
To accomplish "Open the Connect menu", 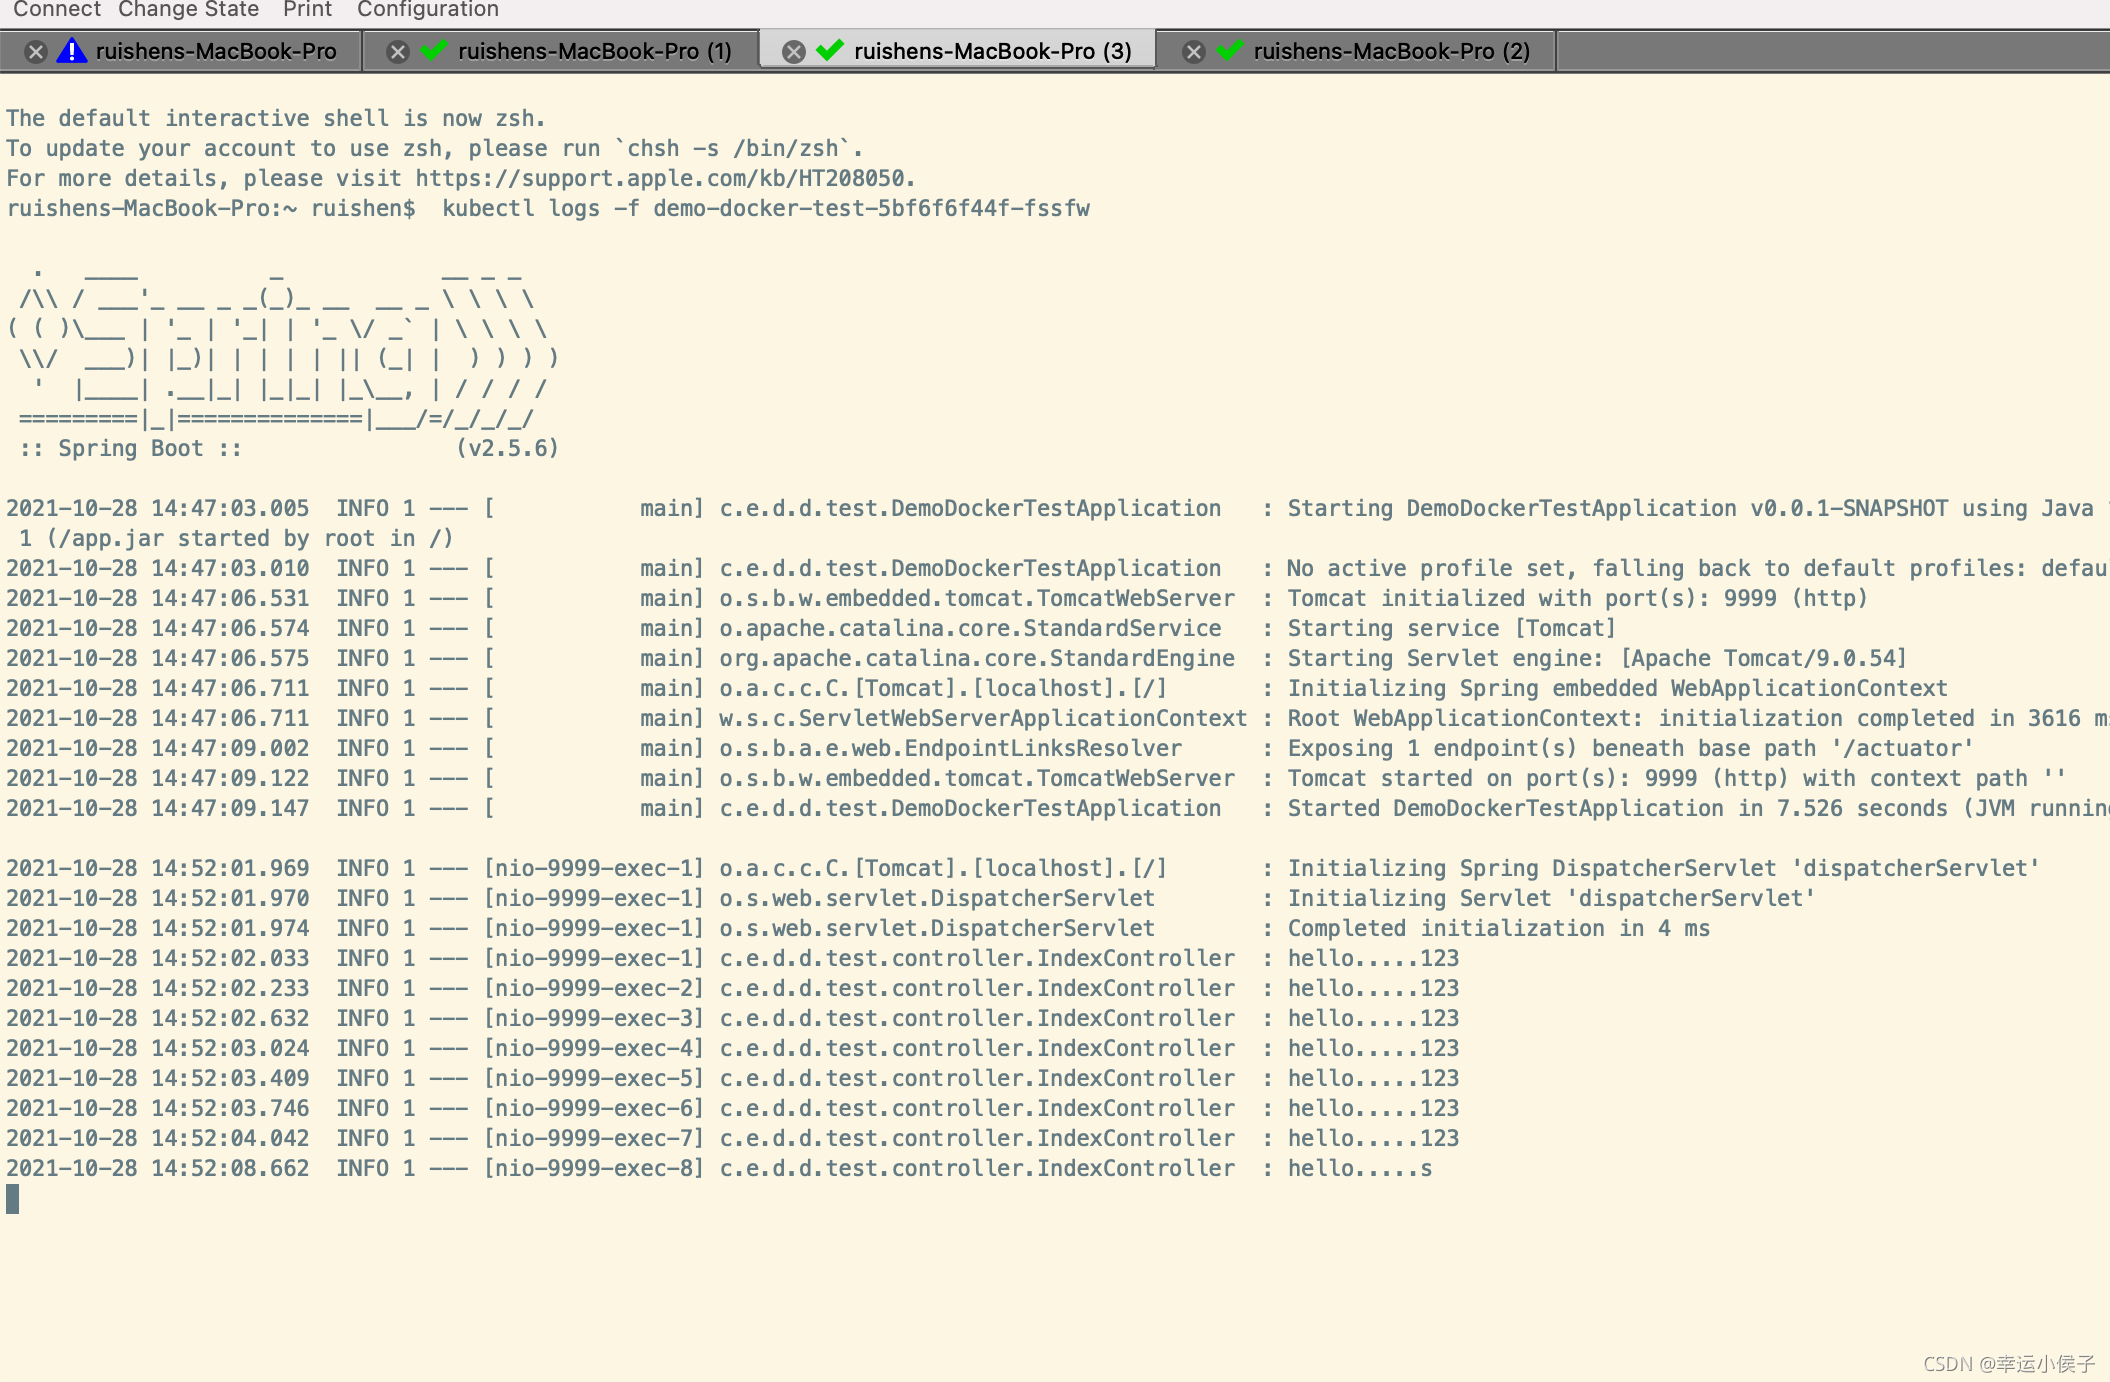I will coord(56,10).
